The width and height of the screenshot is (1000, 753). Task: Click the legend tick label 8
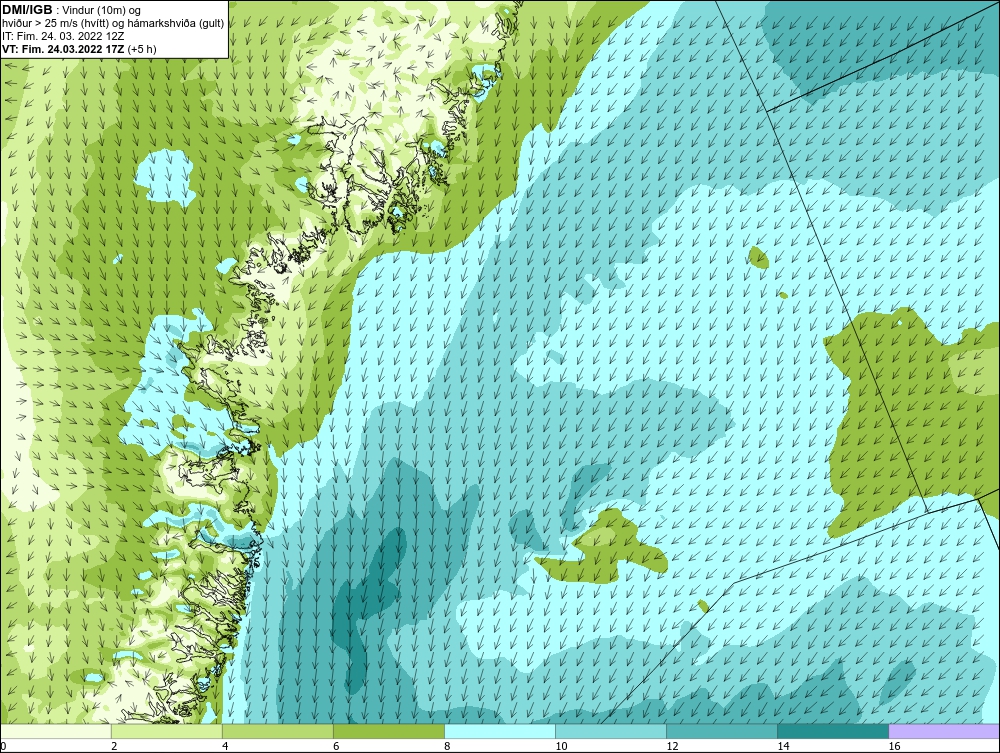click(447, 746)
